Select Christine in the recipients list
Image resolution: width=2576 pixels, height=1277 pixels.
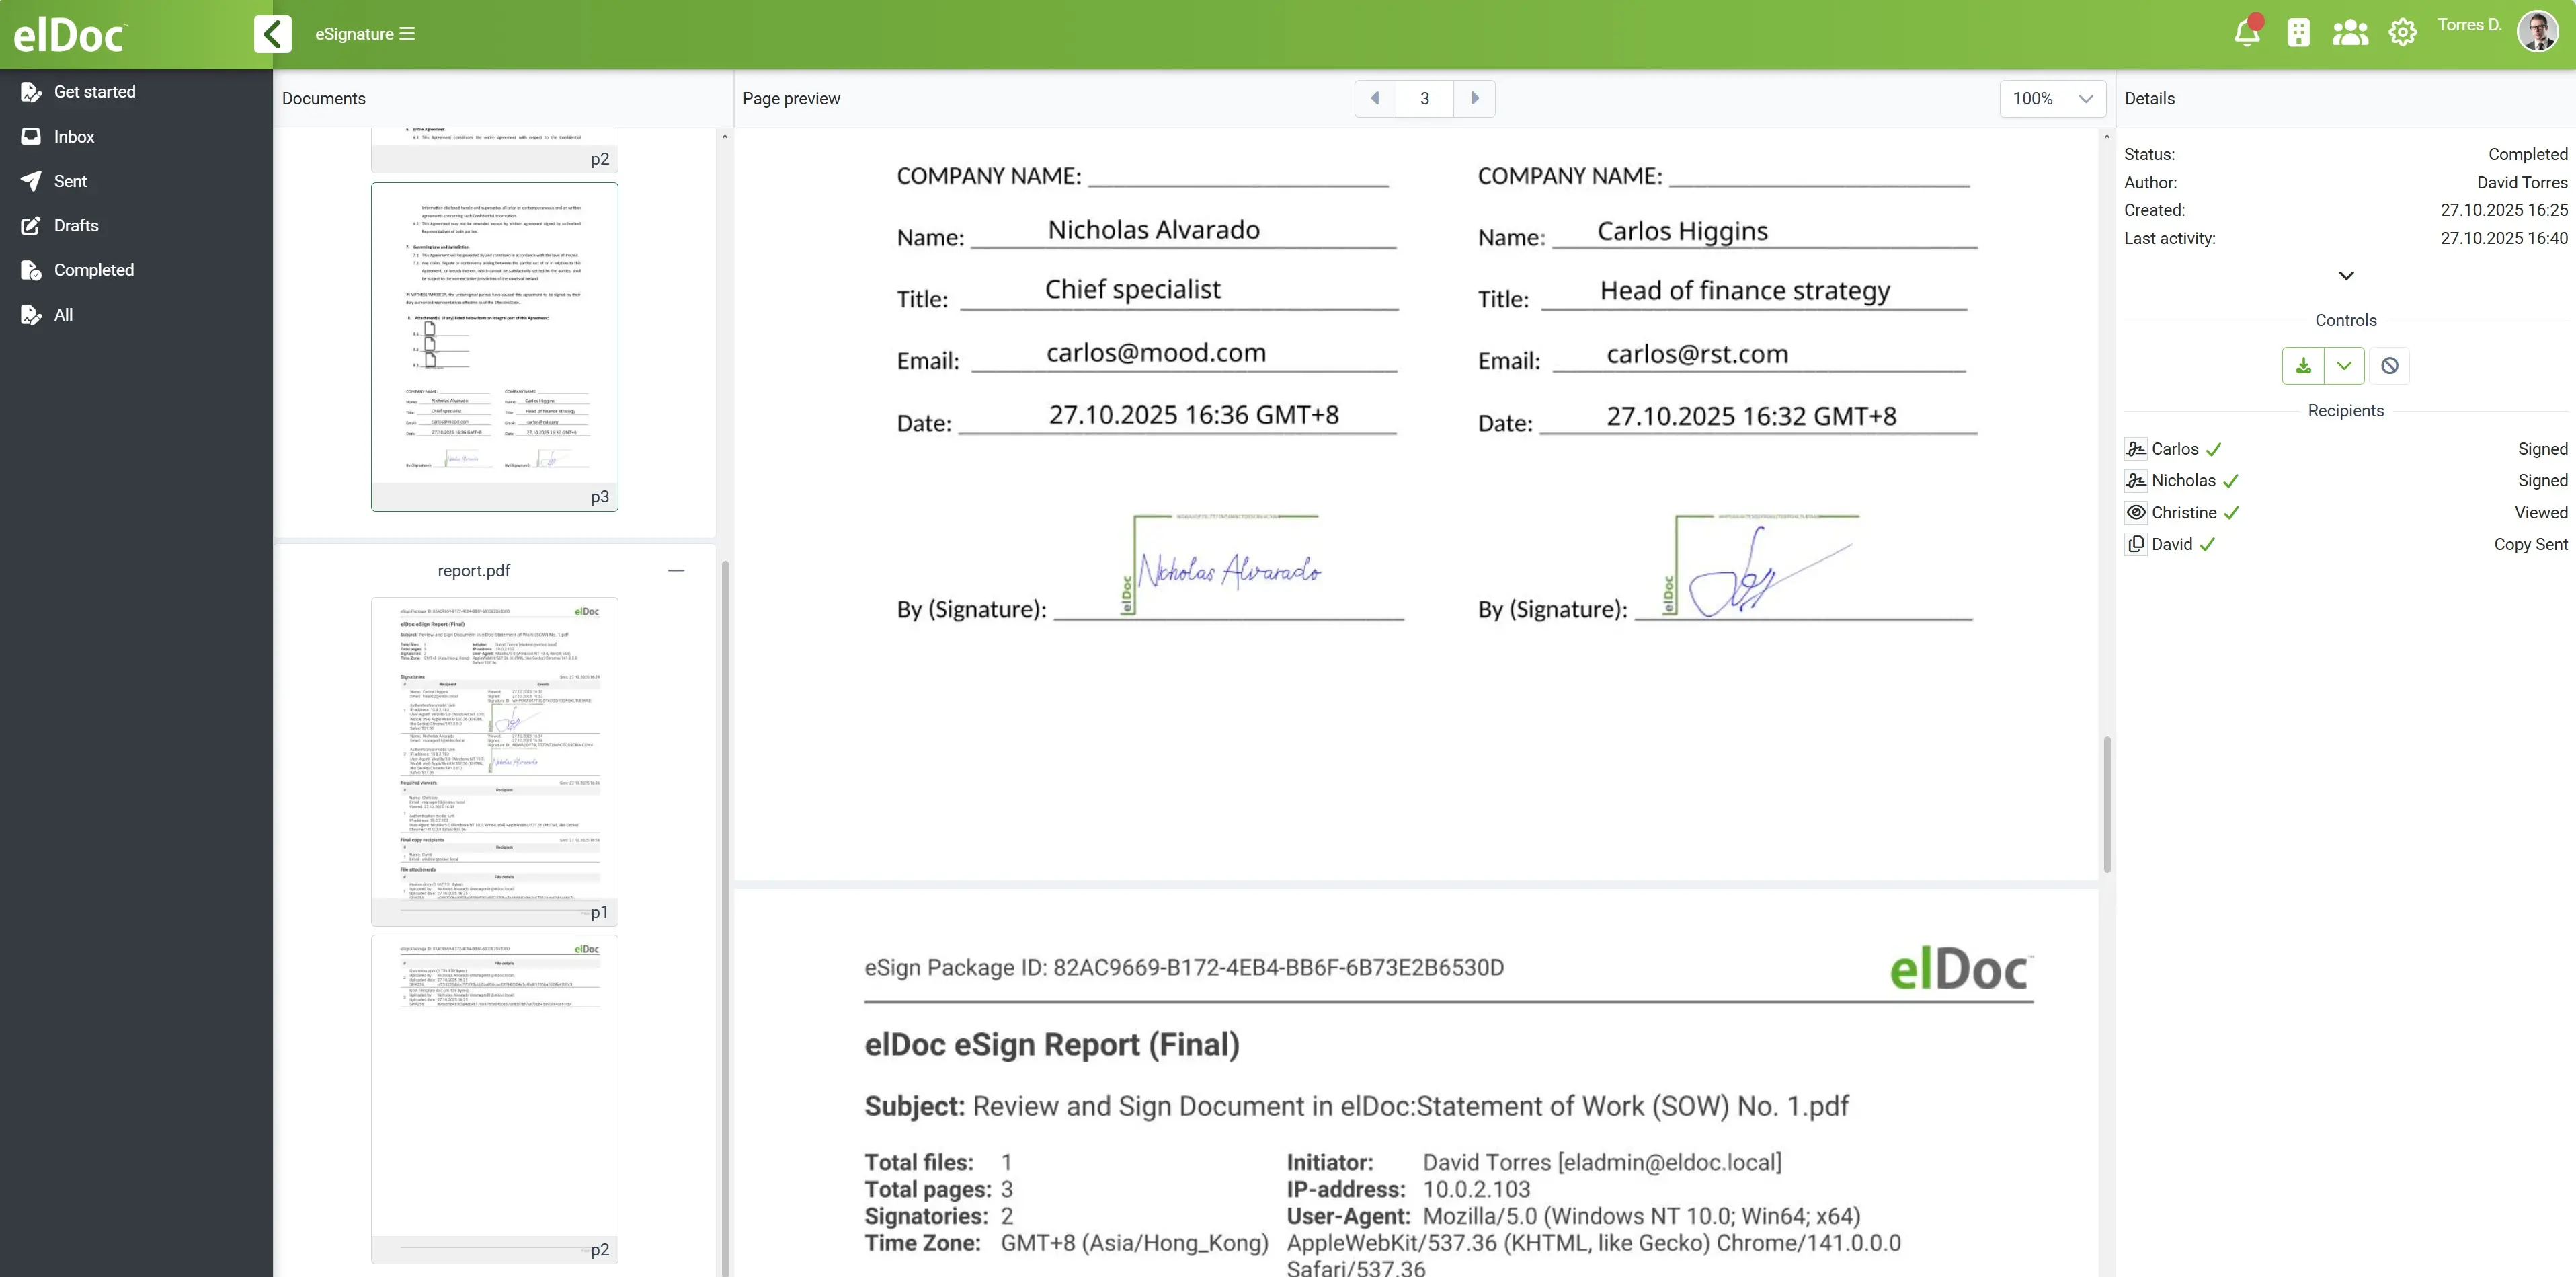click(2183, 513)
